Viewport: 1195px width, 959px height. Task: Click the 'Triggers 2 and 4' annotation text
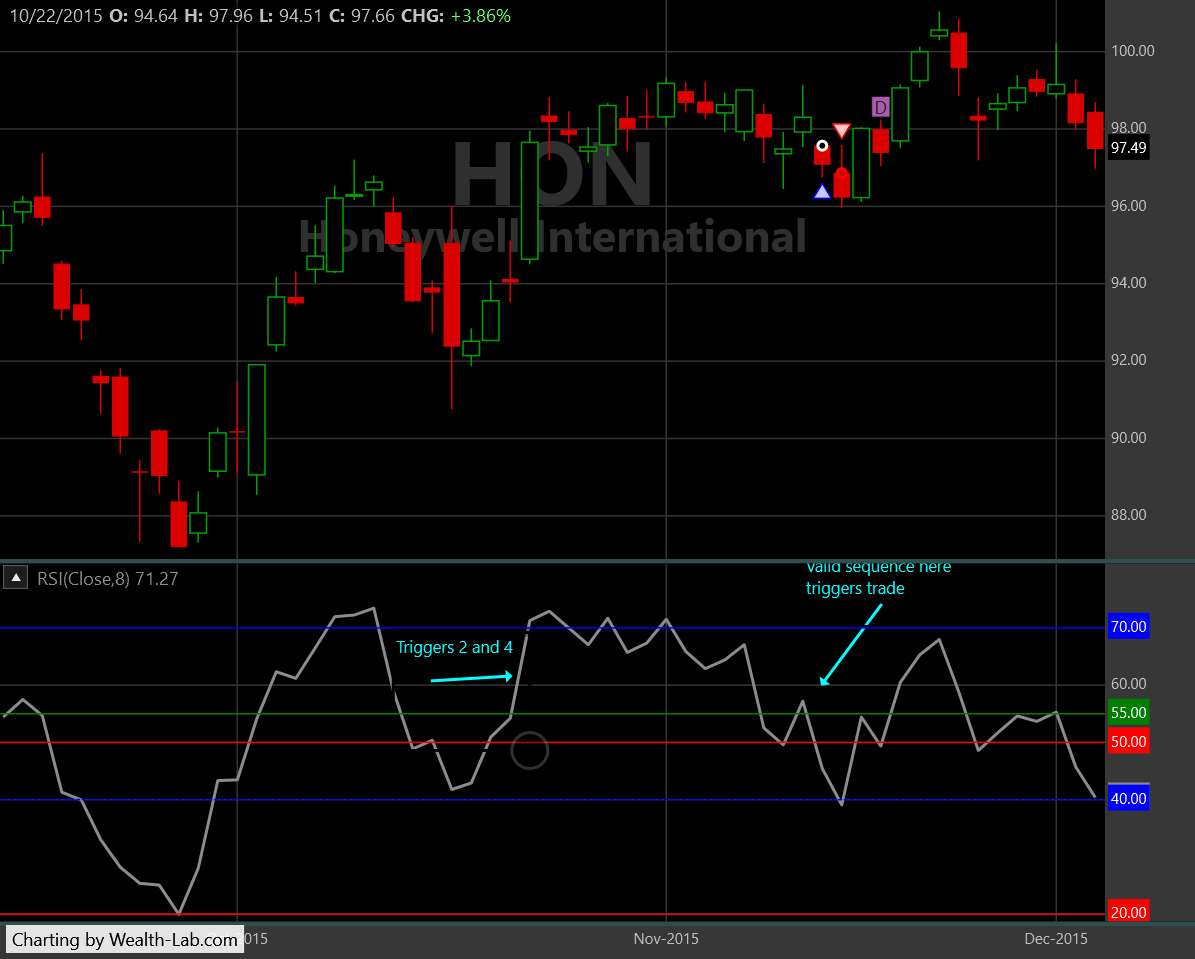[454, 647]
